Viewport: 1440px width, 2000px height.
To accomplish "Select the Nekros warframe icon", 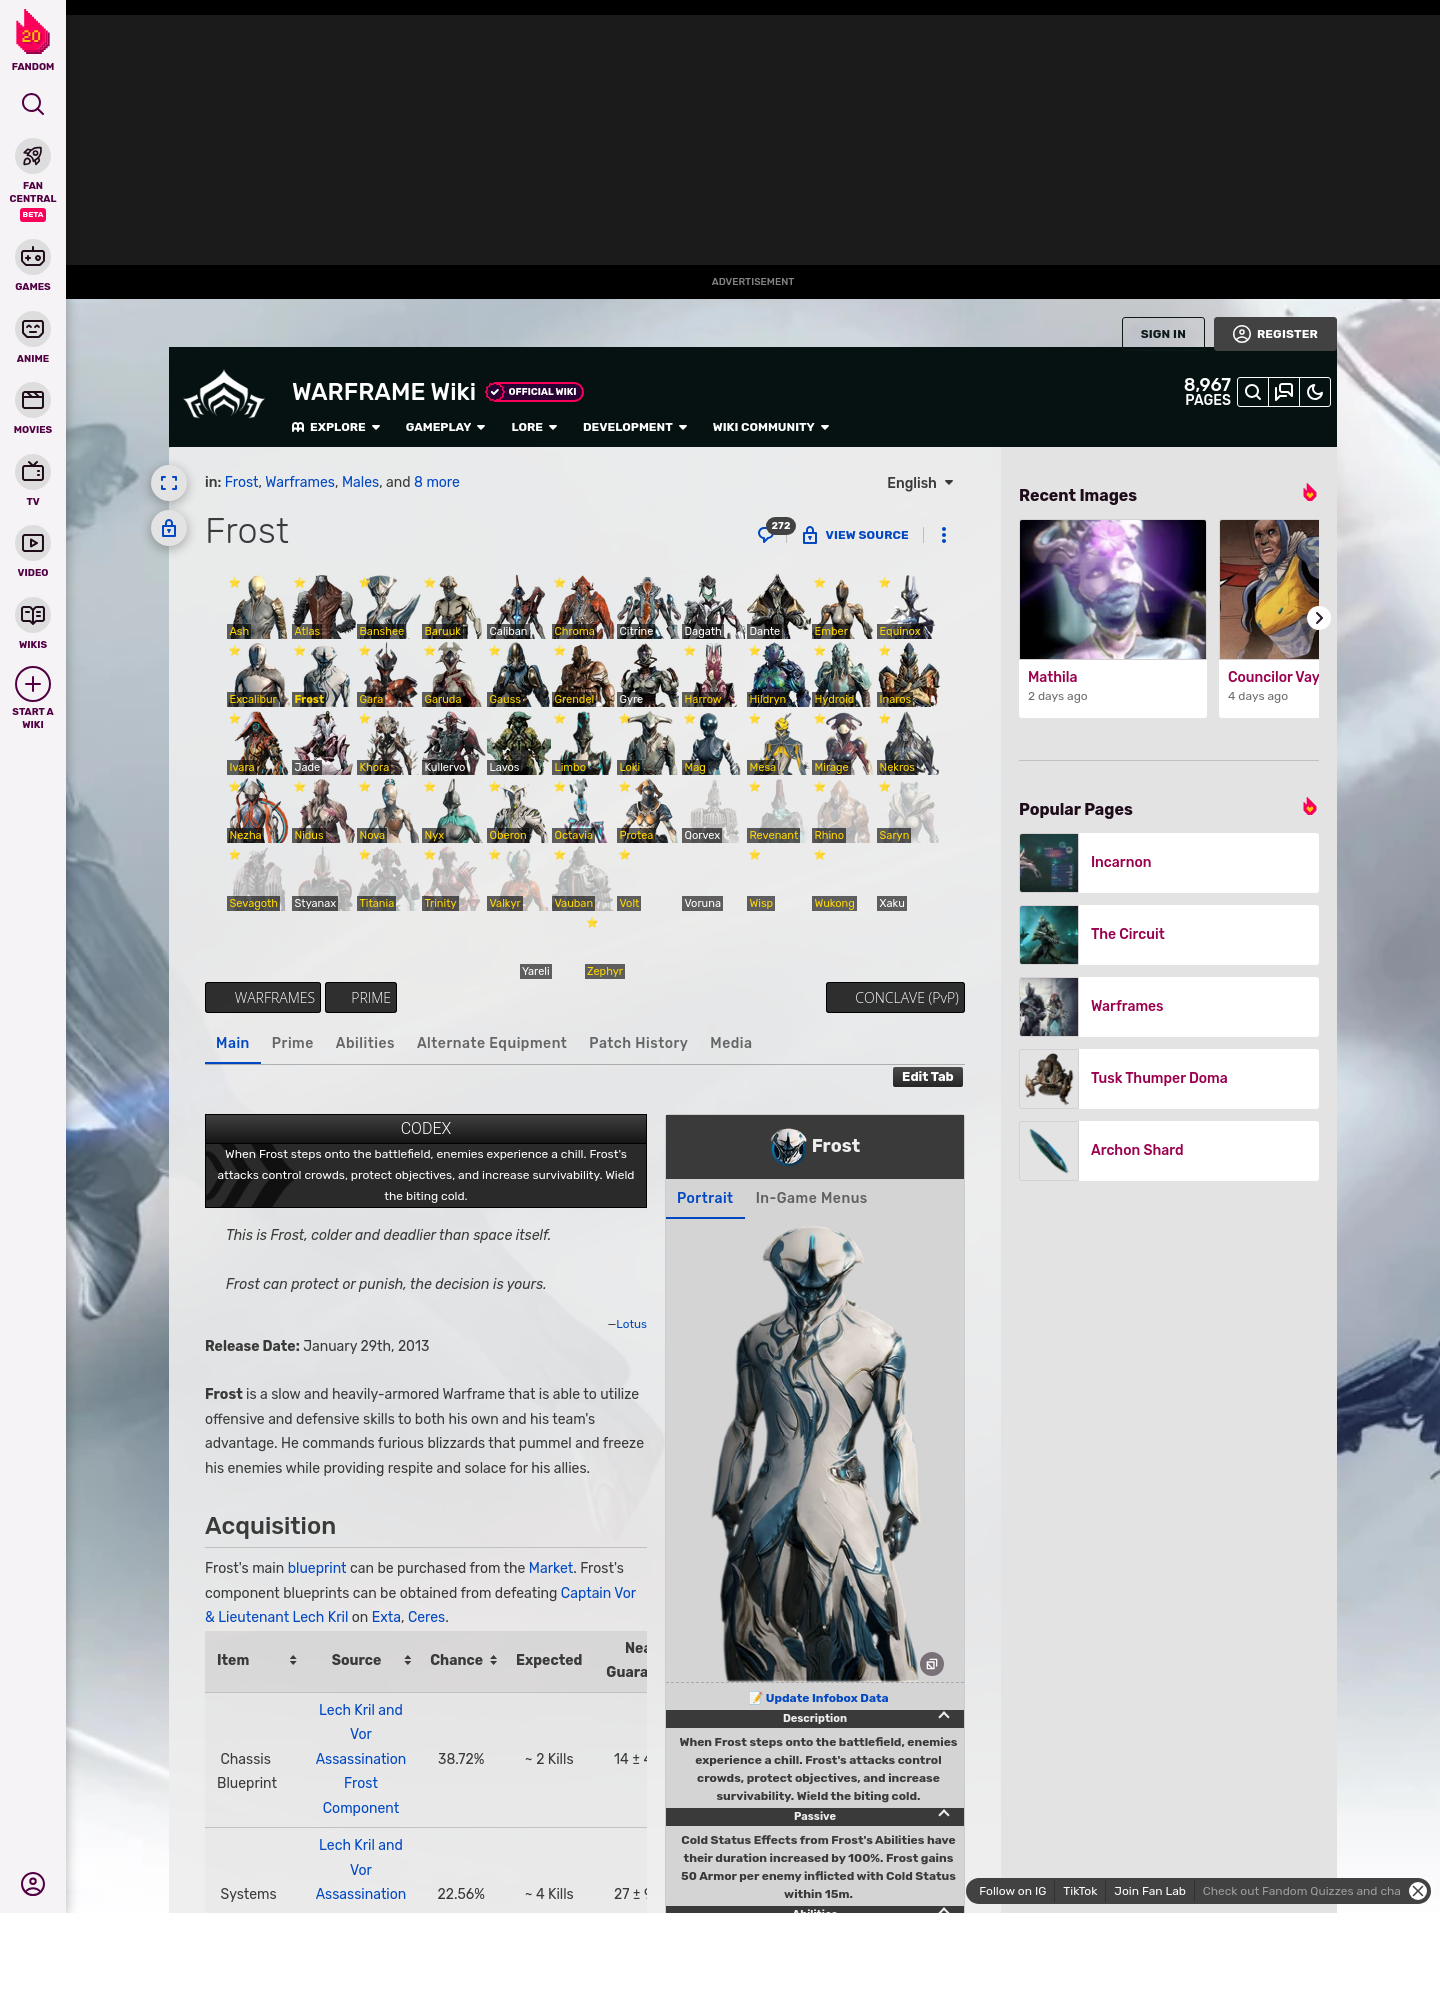I will tap(907, 743).
